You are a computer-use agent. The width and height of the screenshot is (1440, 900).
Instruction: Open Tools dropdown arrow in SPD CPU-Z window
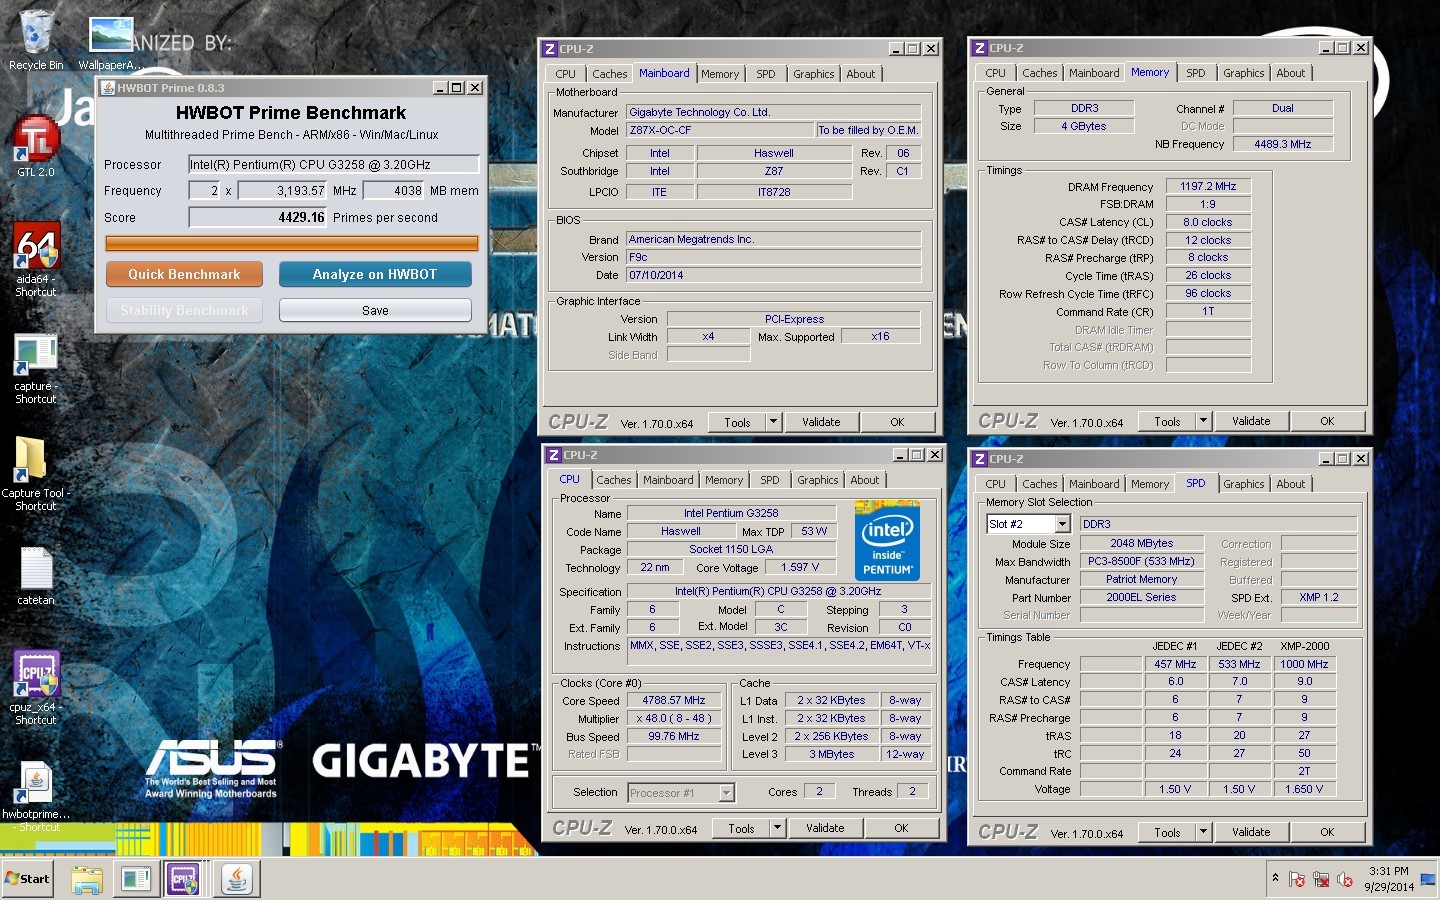click(x=1203, y=832)
